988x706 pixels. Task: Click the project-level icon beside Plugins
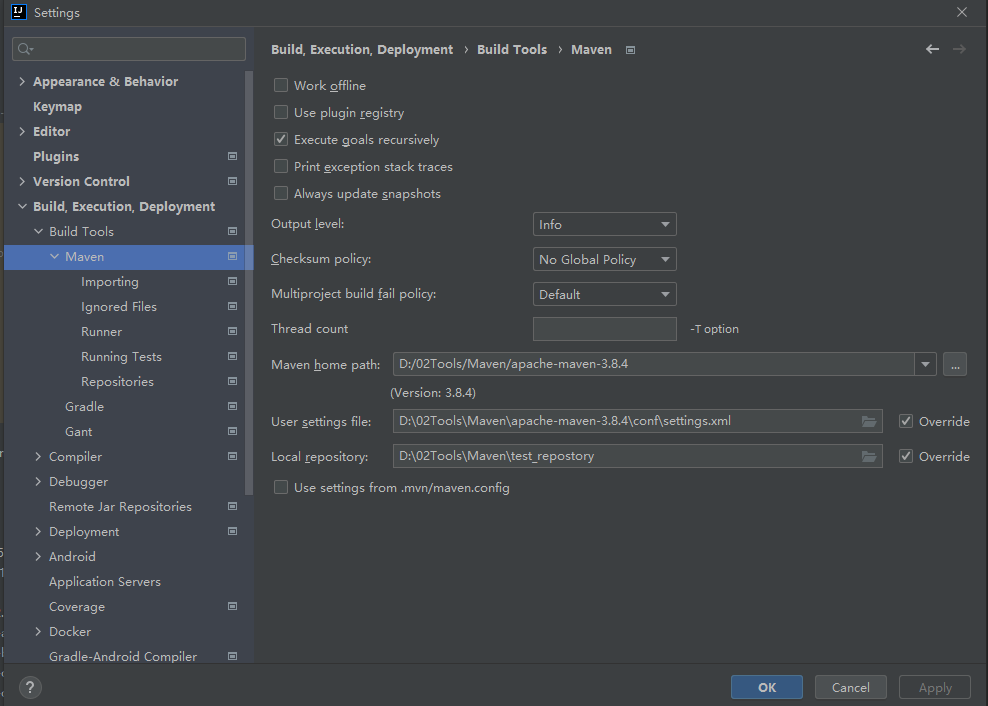click(x=233, y=156)
